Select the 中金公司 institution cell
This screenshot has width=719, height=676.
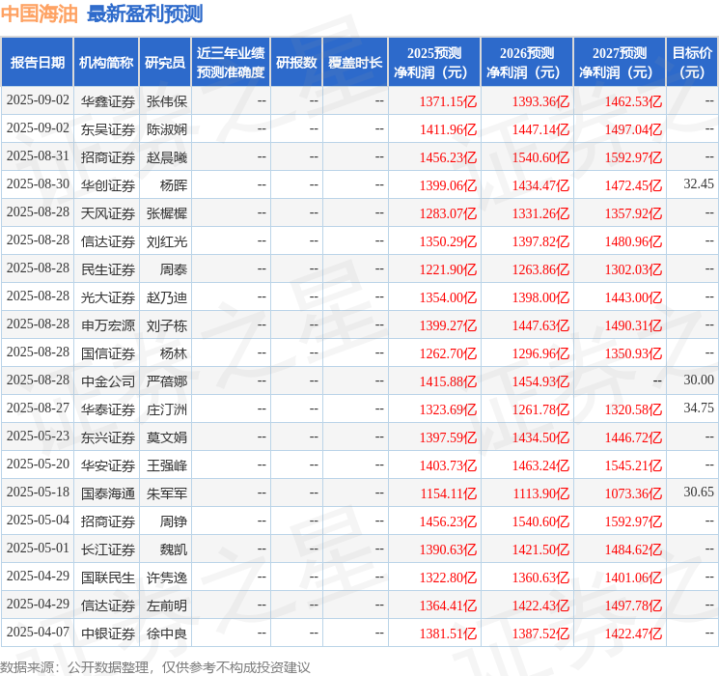pos(108,382)
